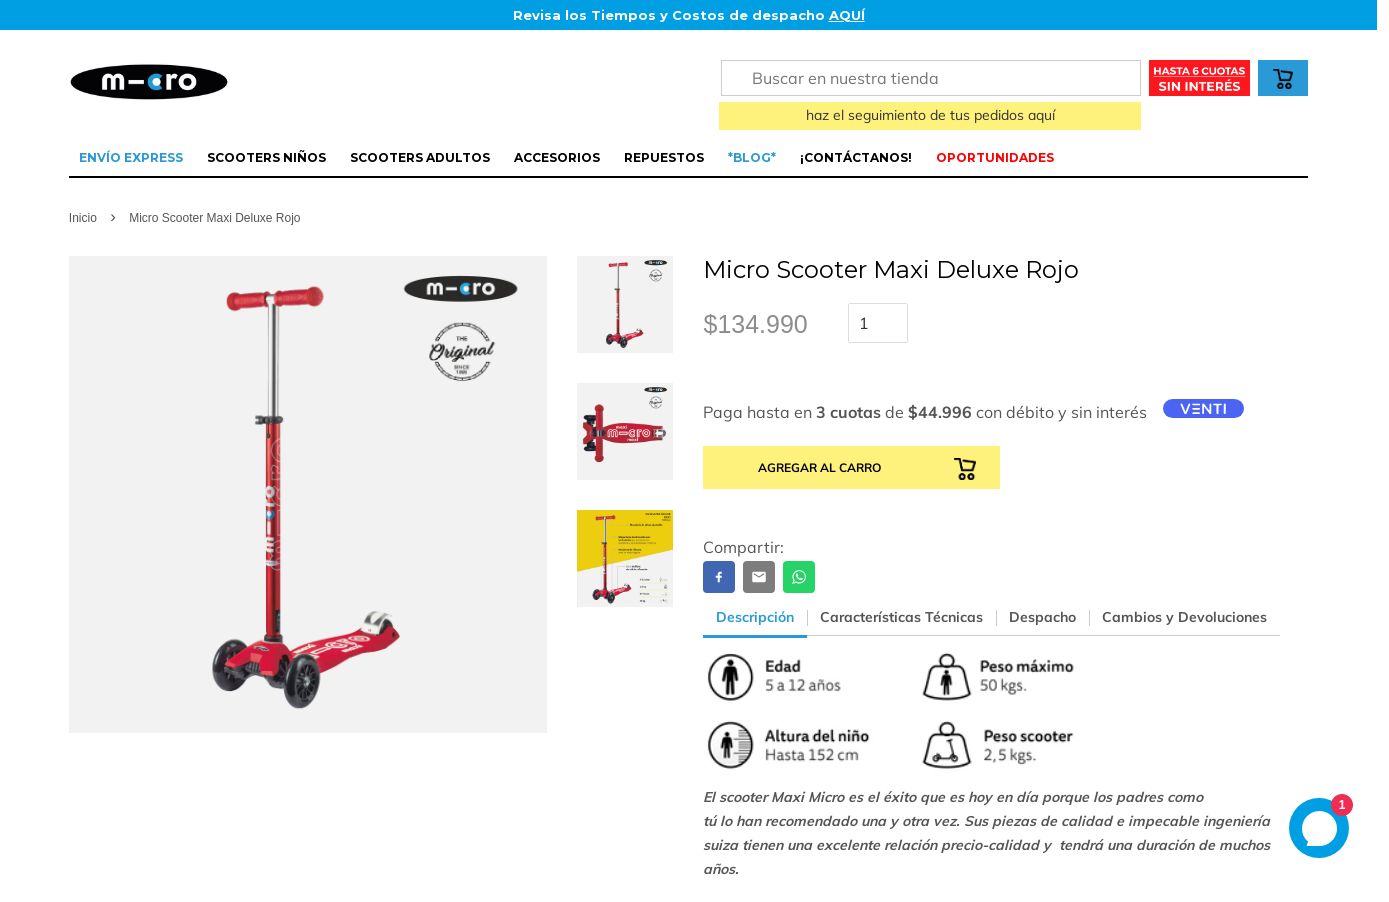The image size is (1389, 902).
Task: Select the scooter deck top-view thumbnail
Action: 625,431
